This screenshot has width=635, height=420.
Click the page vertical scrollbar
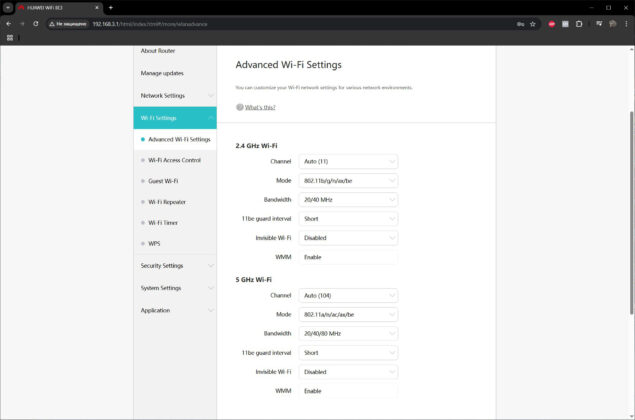coord(631,213)
